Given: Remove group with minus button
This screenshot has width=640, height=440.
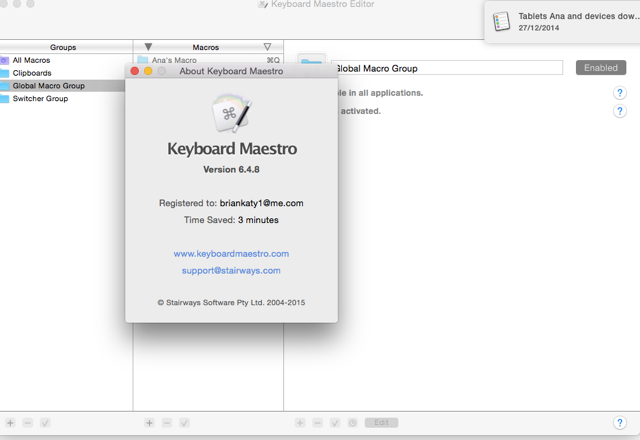Looking at the screenshot, I should point(28,423).
